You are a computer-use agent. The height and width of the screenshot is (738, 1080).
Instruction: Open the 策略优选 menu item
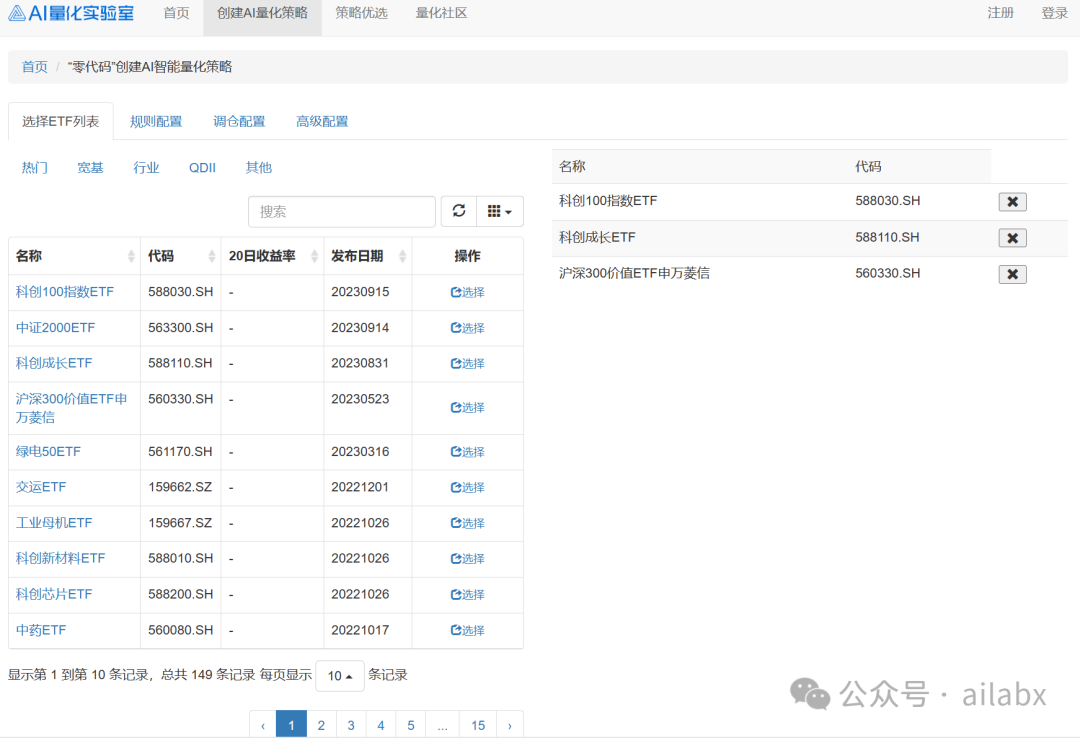[x=361, y=14]
